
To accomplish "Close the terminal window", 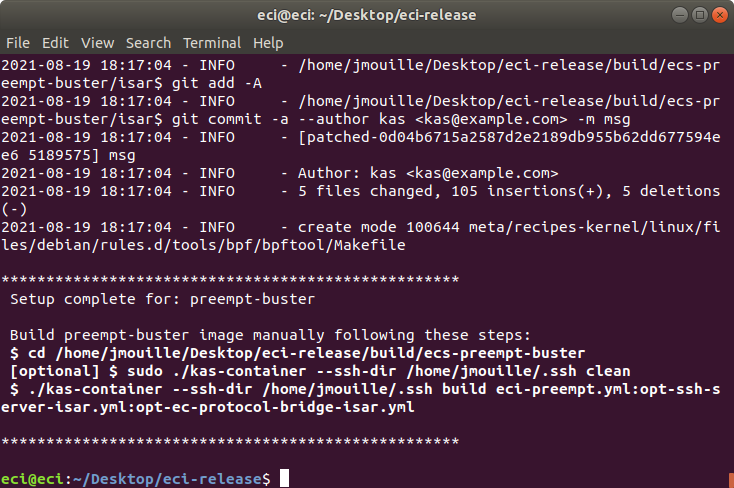I will coord(719,15).
